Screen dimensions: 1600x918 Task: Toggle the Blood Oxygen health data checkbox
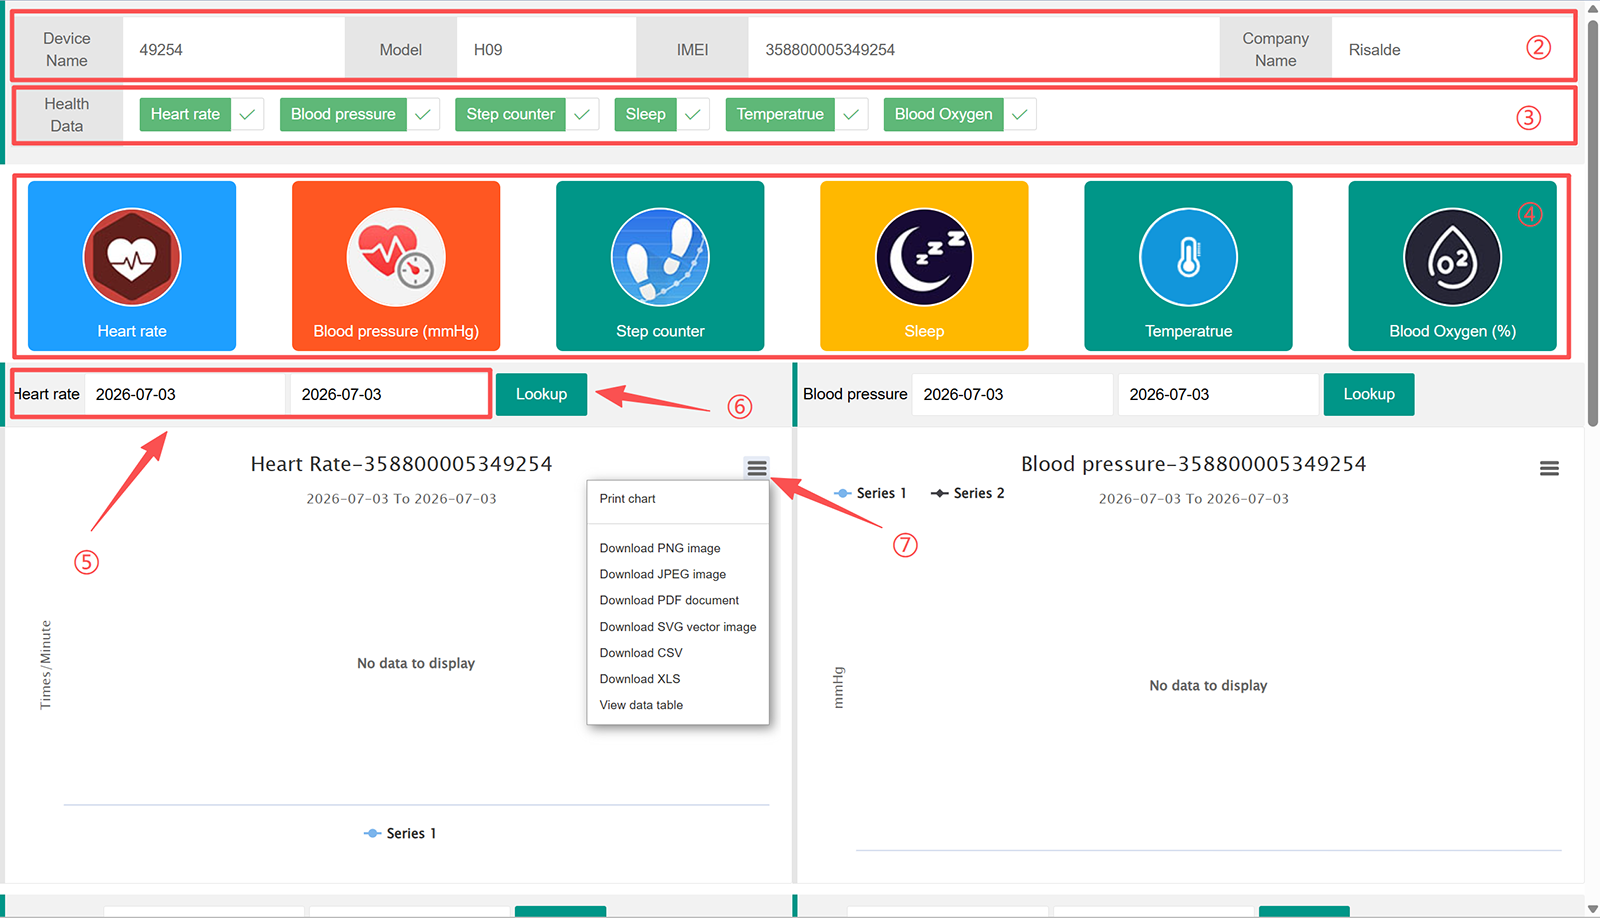click(1020, 114)
